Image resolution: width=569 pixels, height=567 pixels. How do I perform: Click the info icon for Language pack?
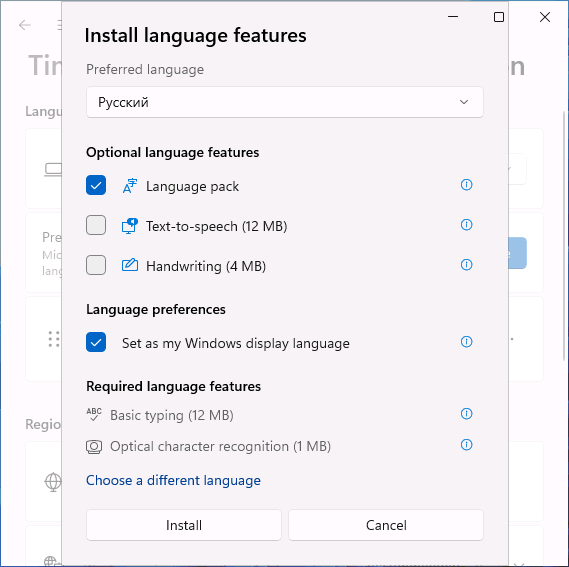point(466,185)
